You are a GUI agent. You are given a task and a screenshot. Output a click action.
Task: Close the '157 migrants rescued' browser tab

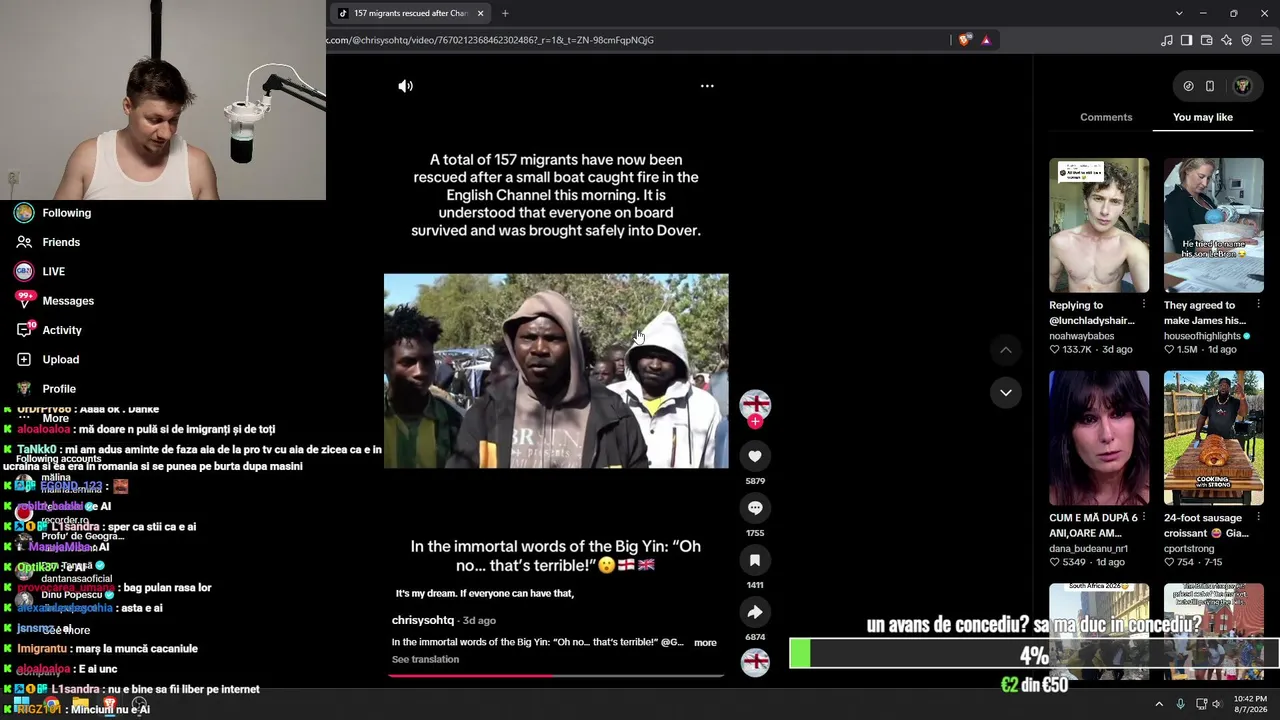point(480,13)
